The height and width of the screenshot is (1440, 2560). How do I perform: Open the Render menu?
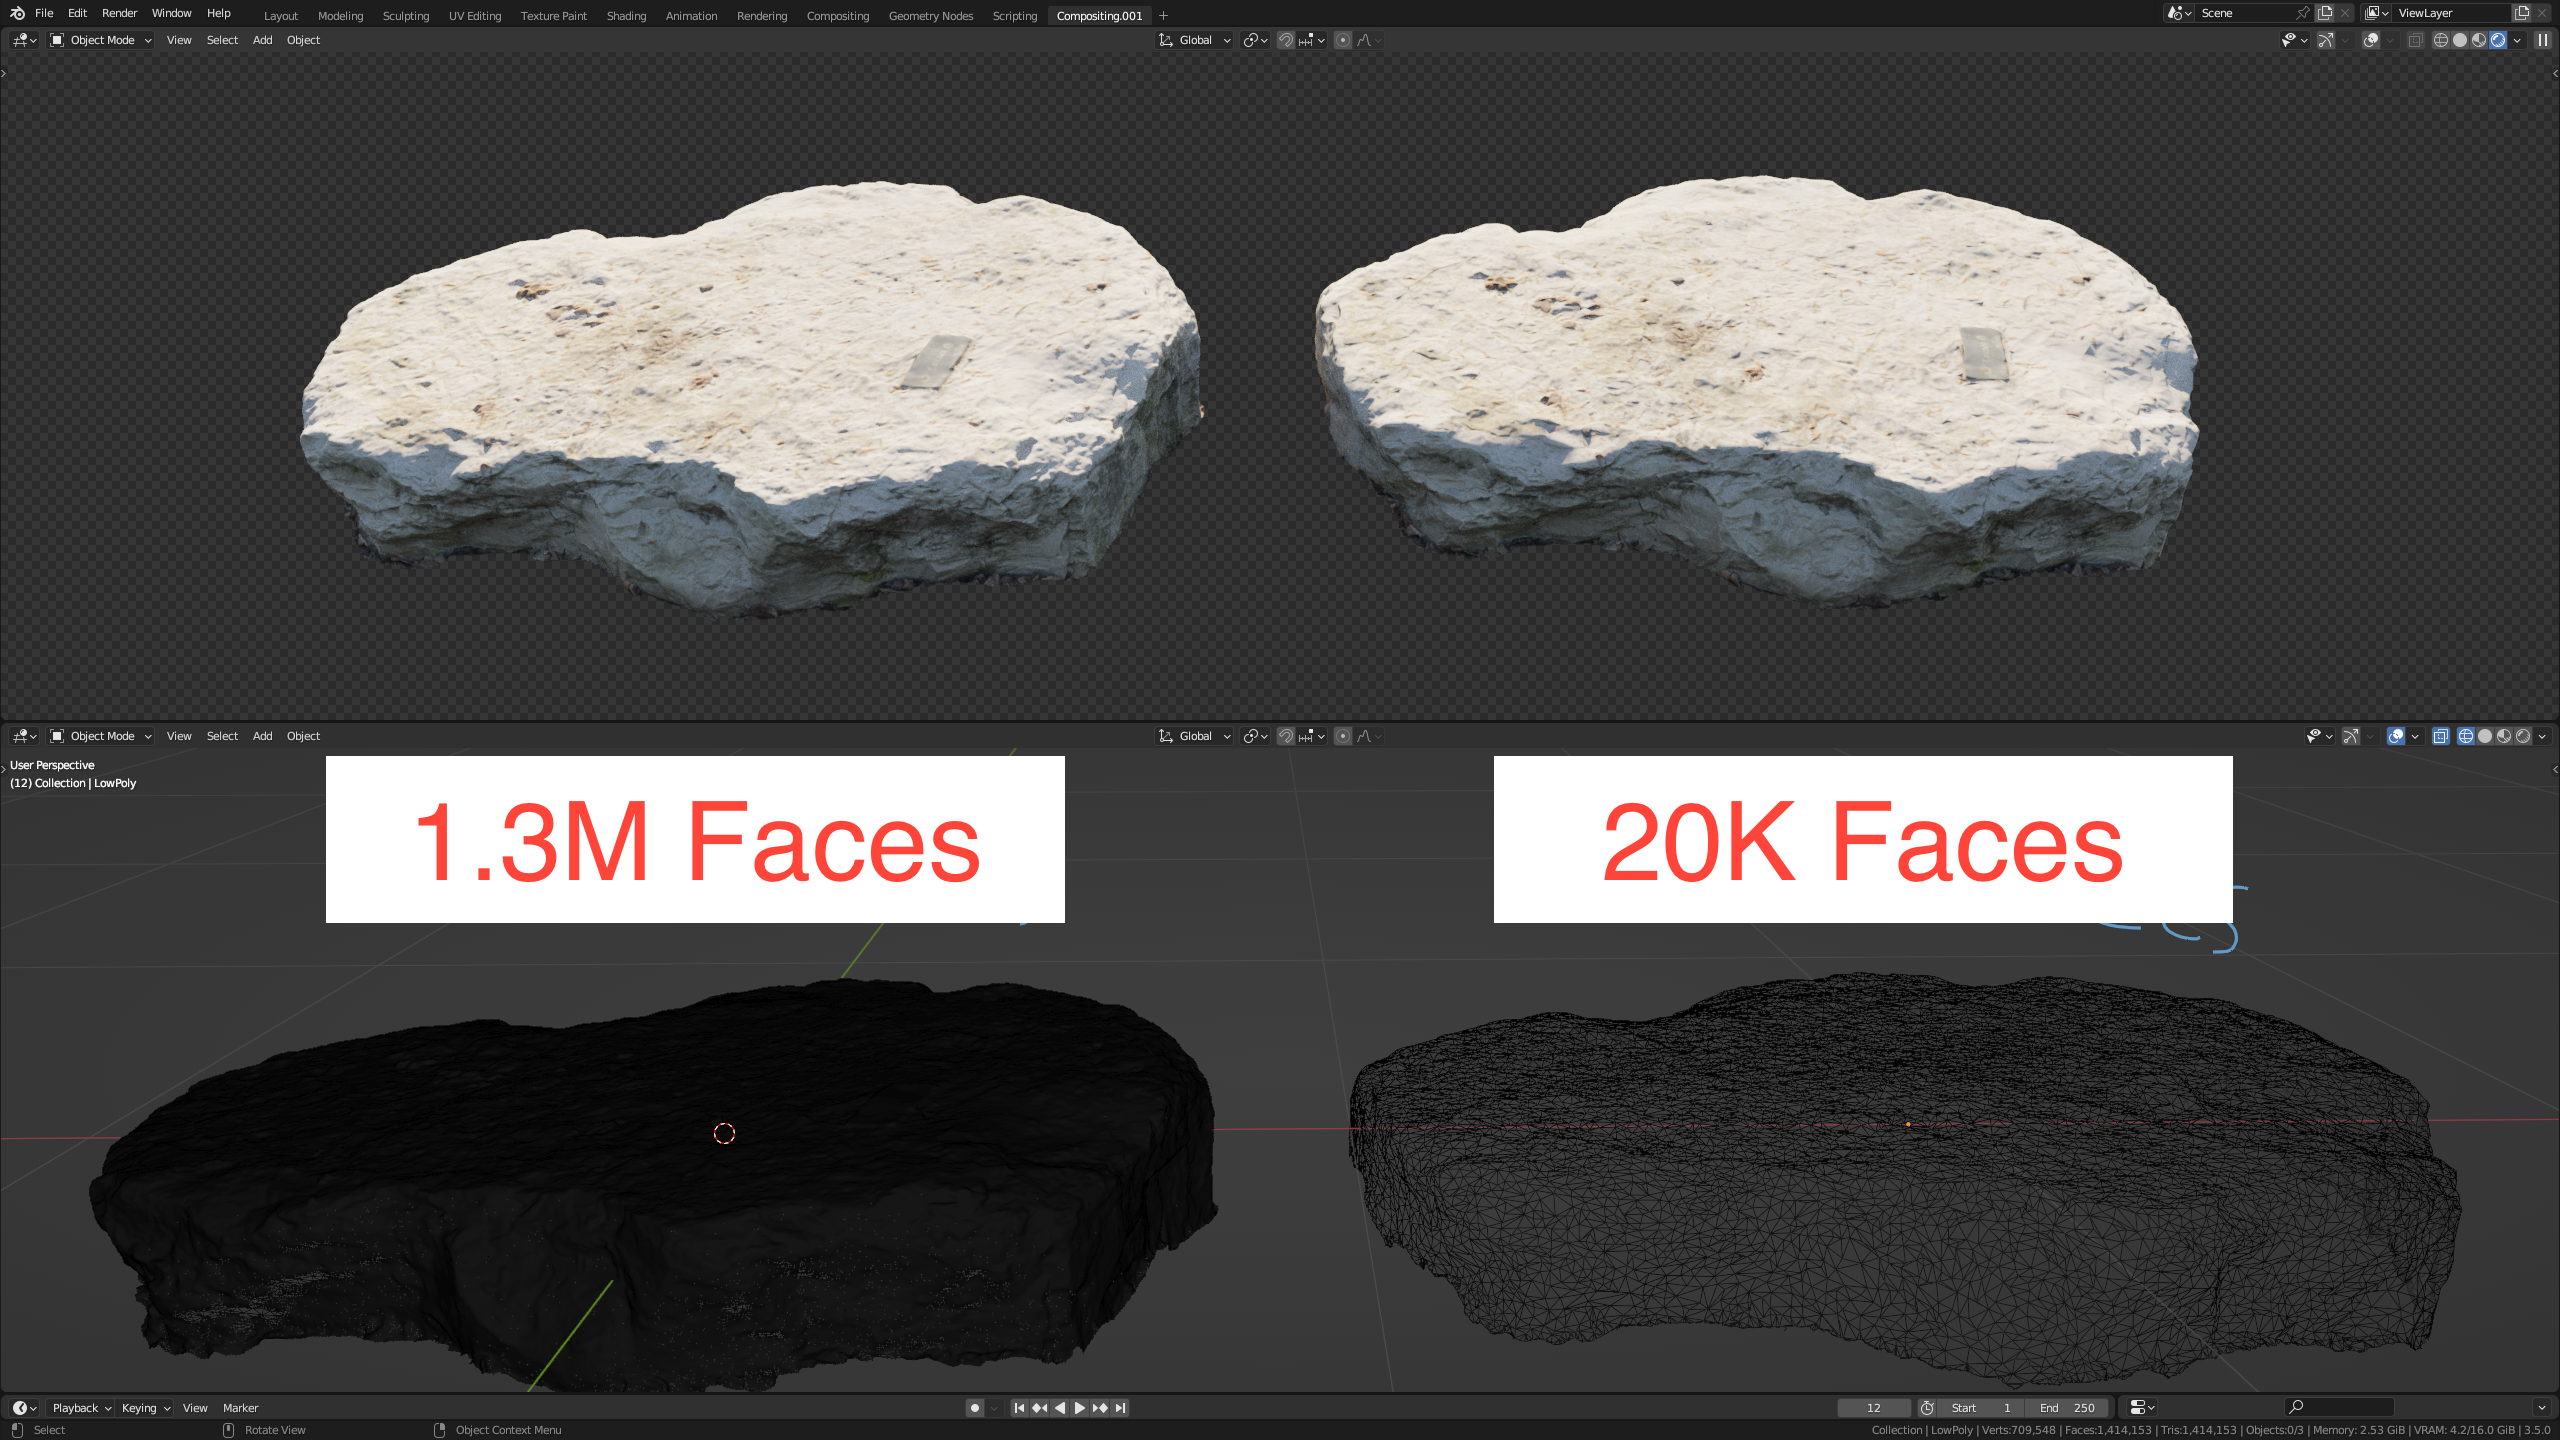[x=119, y=13]
